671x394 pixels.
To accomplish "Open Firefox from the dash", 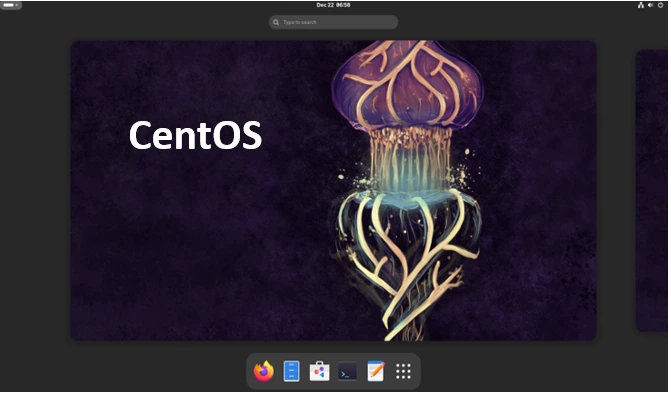I will 264,371.
